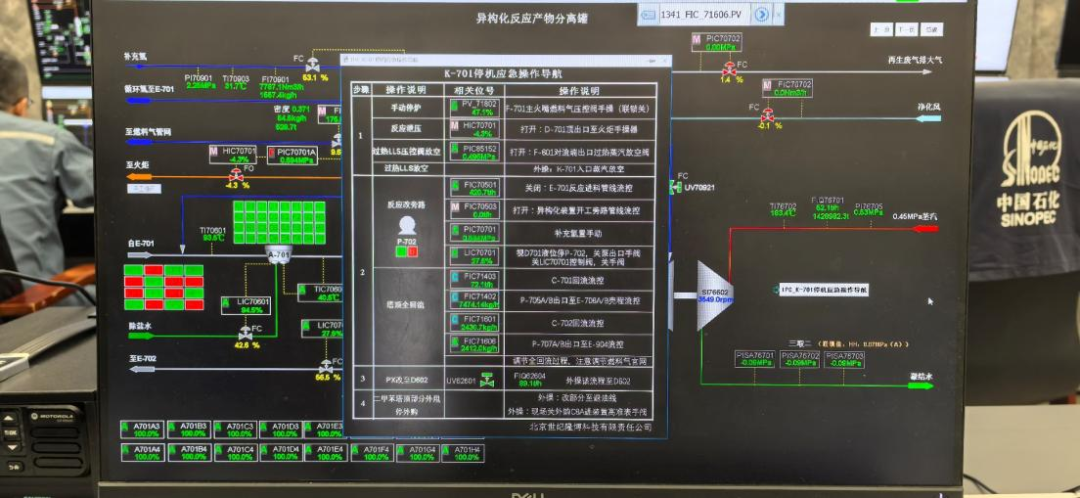The height and width of the screenshot is (498, 1080).
Task: Open FIC70501 controller in navigation table
Action: point(474,188)
